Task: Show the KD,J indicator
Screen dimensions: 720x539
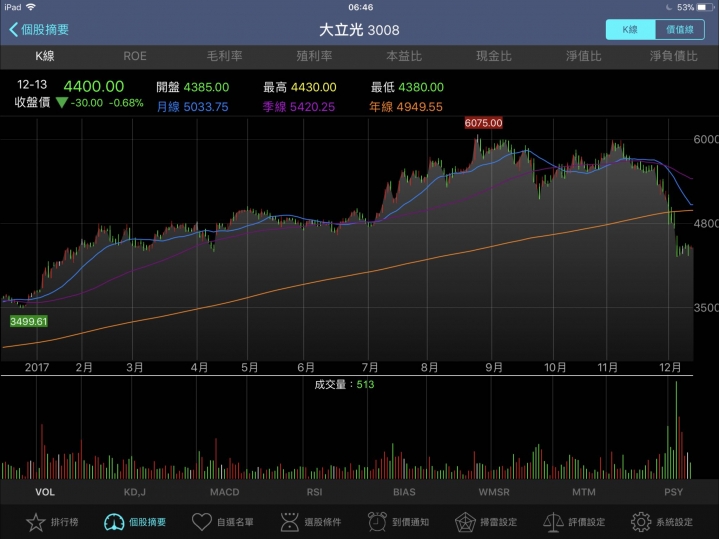Action: coord(135,492)
